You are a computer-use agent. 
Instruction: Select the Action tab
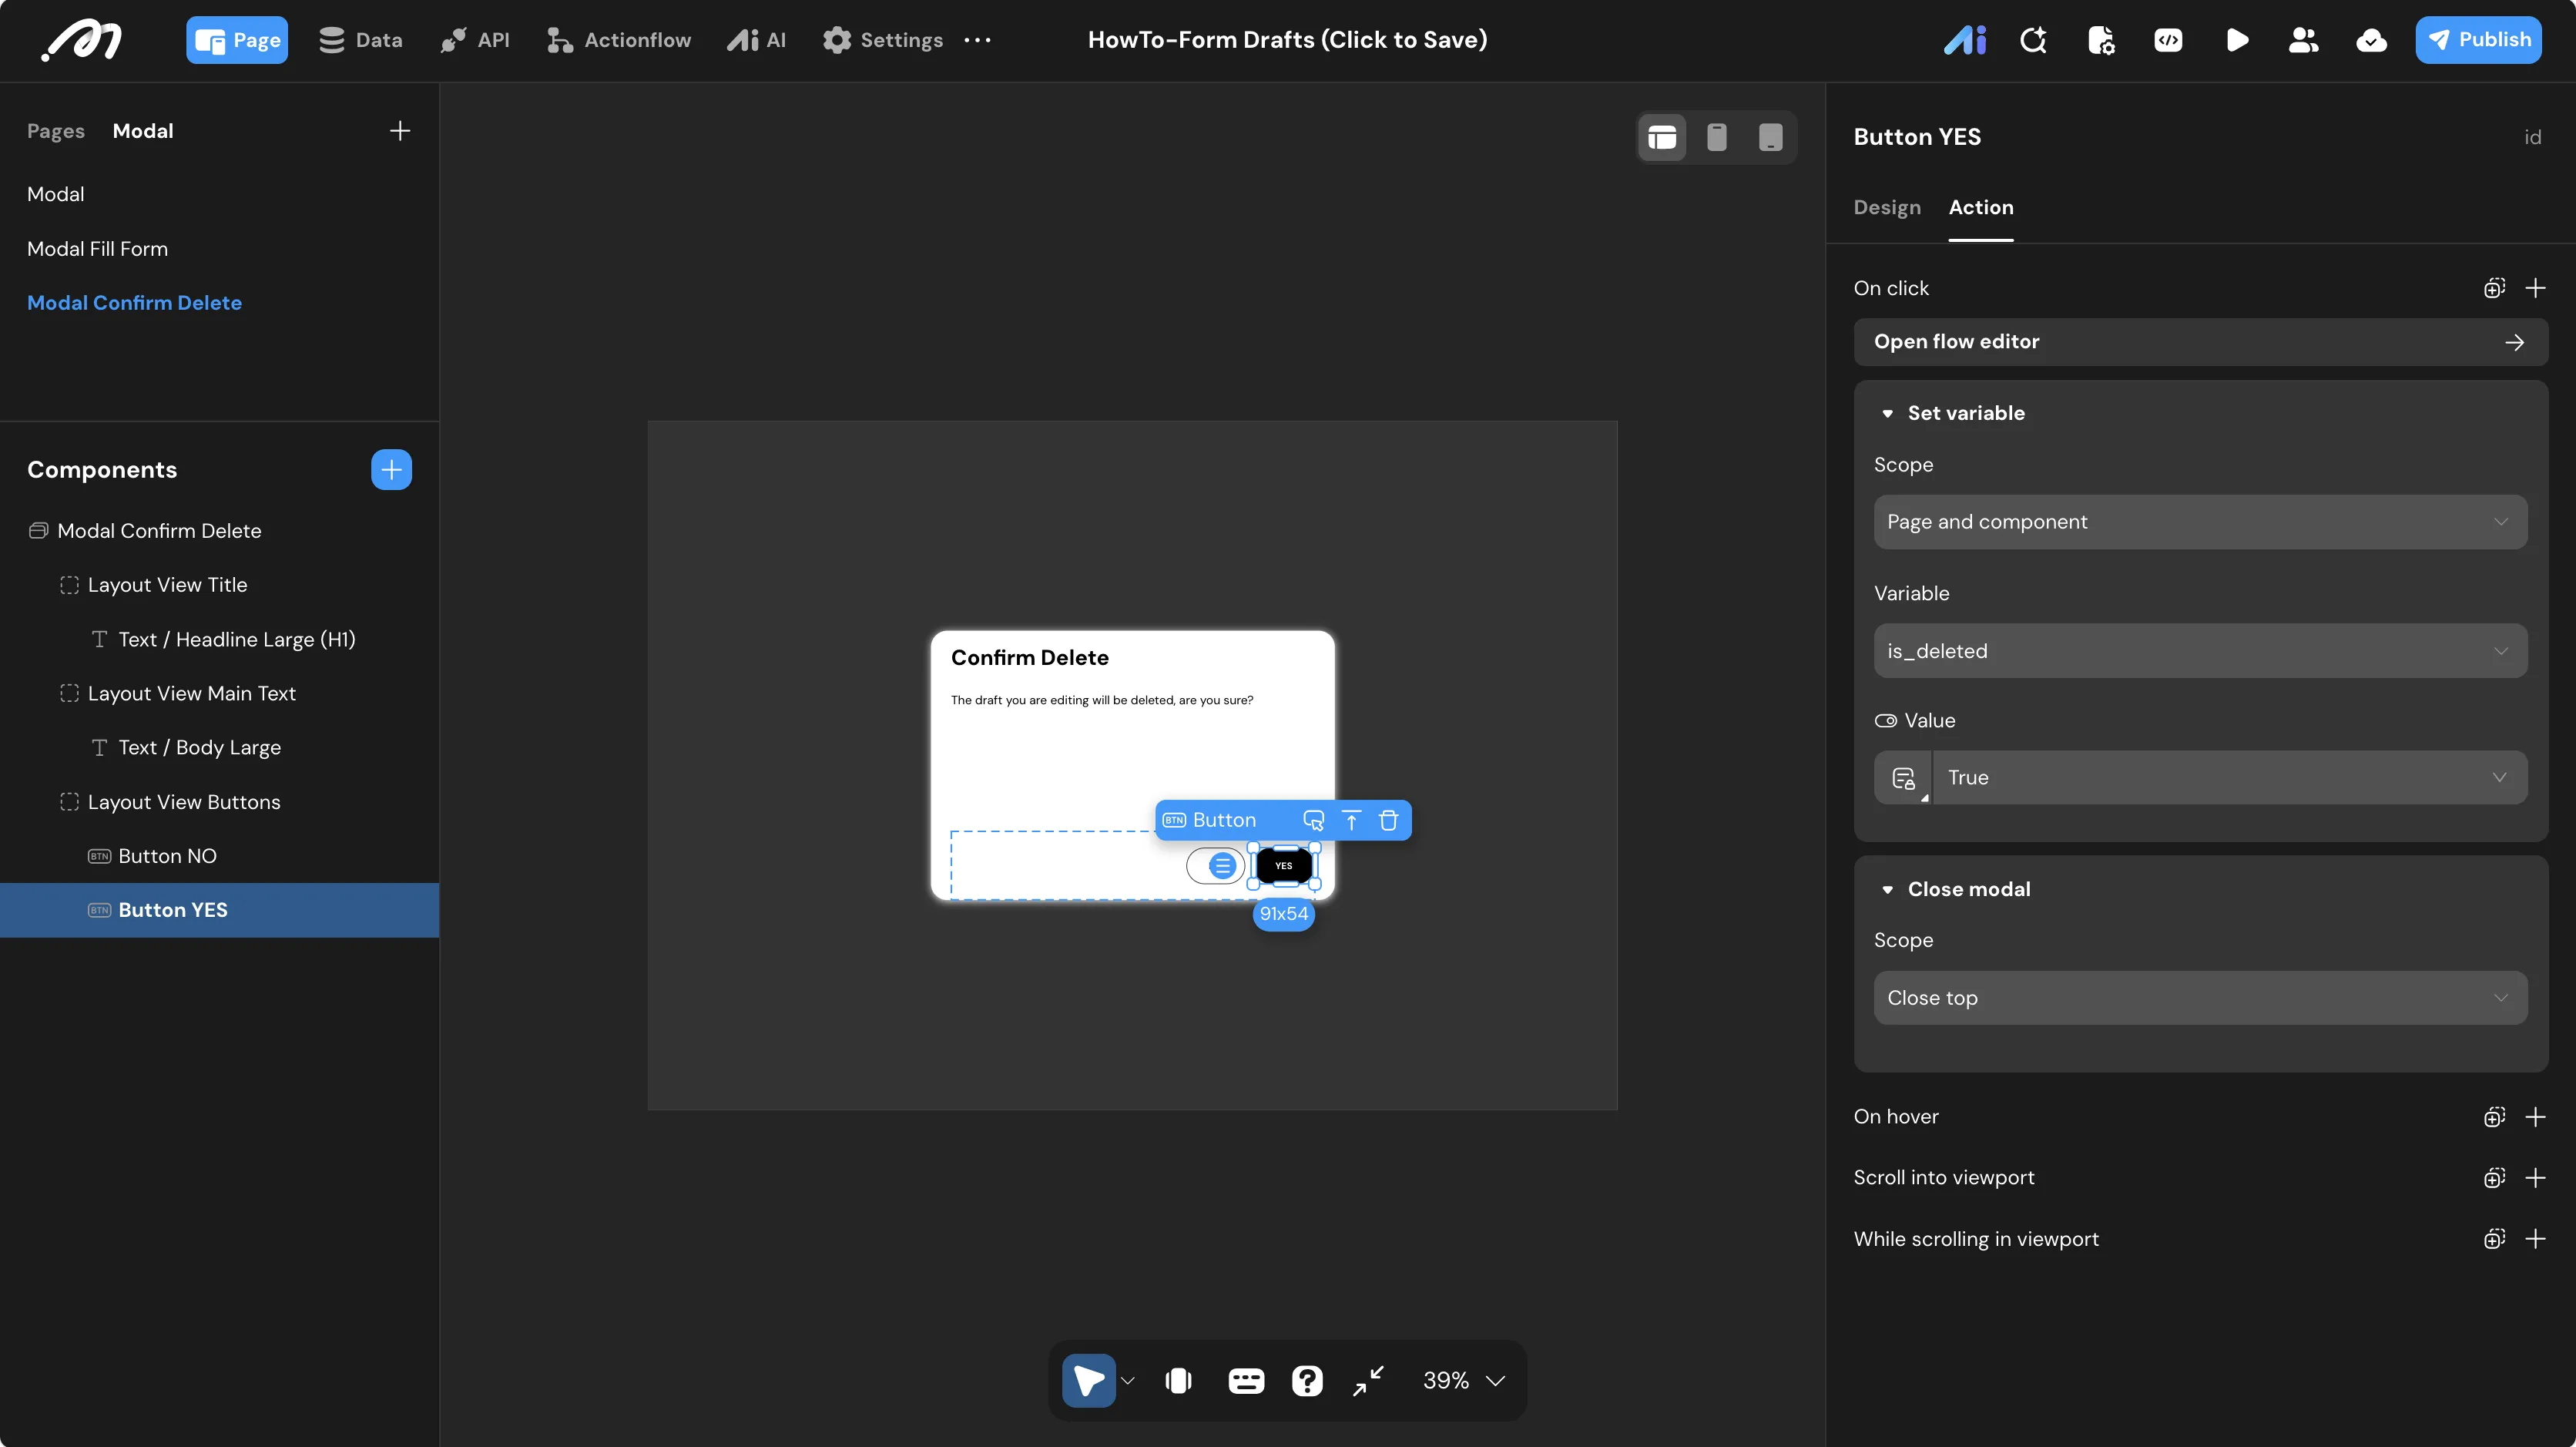pos(1981,207)
